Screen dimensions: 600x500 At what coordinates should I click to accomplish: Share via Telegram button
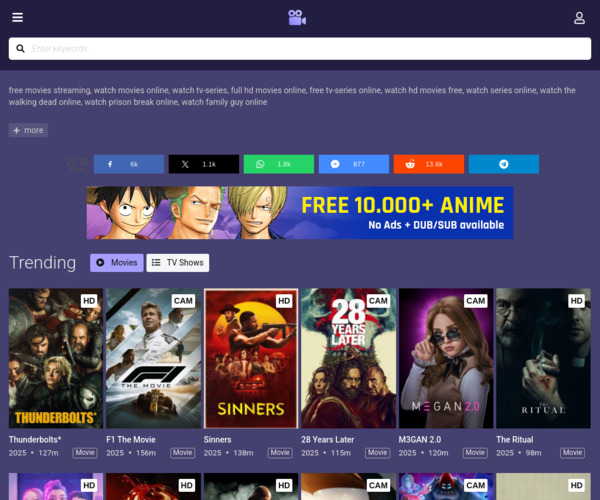tap(504, 164)
